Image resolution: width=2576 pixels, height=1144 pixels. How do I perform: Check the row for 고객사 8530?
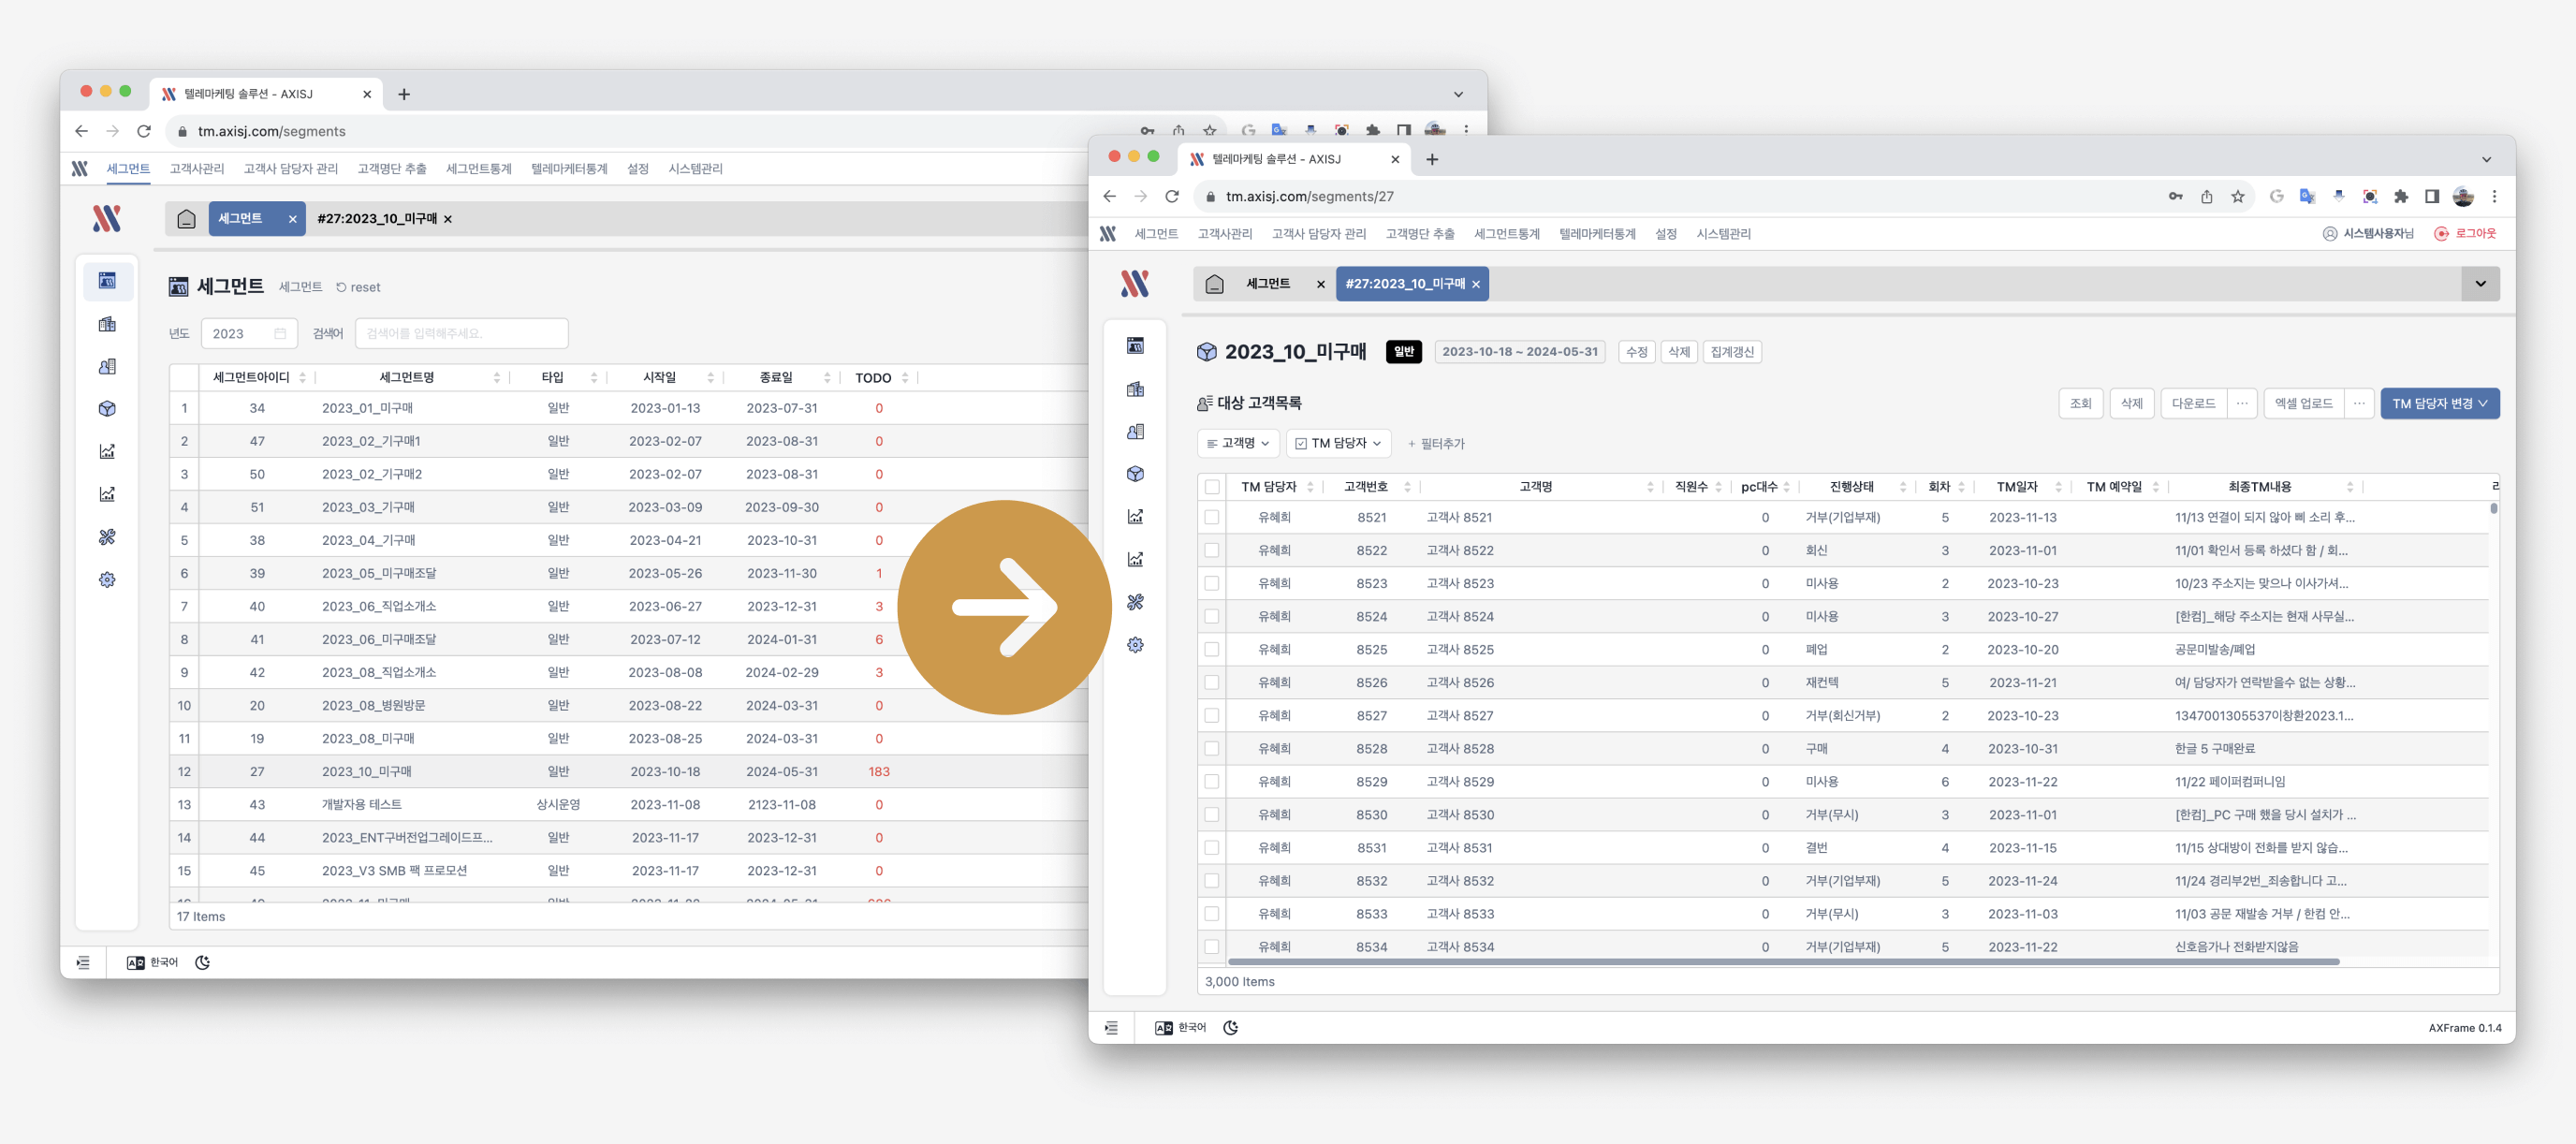click(x=1212, y=815)
